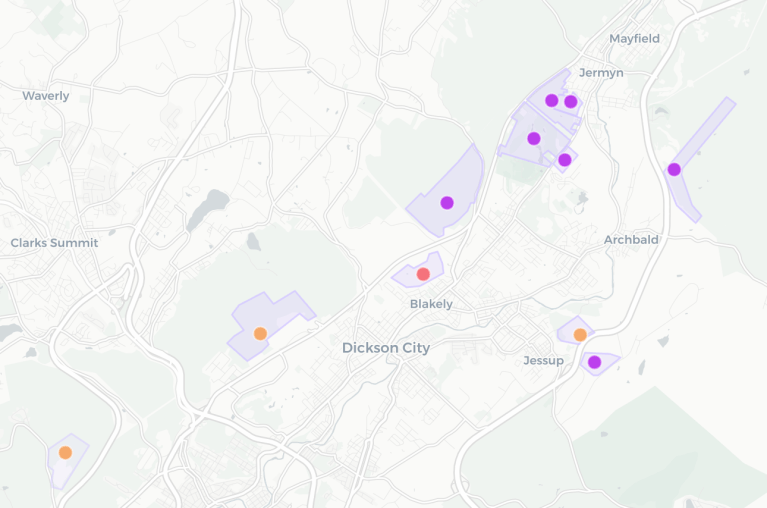The image size is (767, 508).
Task: Click purple marker in elongated polygon above Archbald
Action: [674, 169]
